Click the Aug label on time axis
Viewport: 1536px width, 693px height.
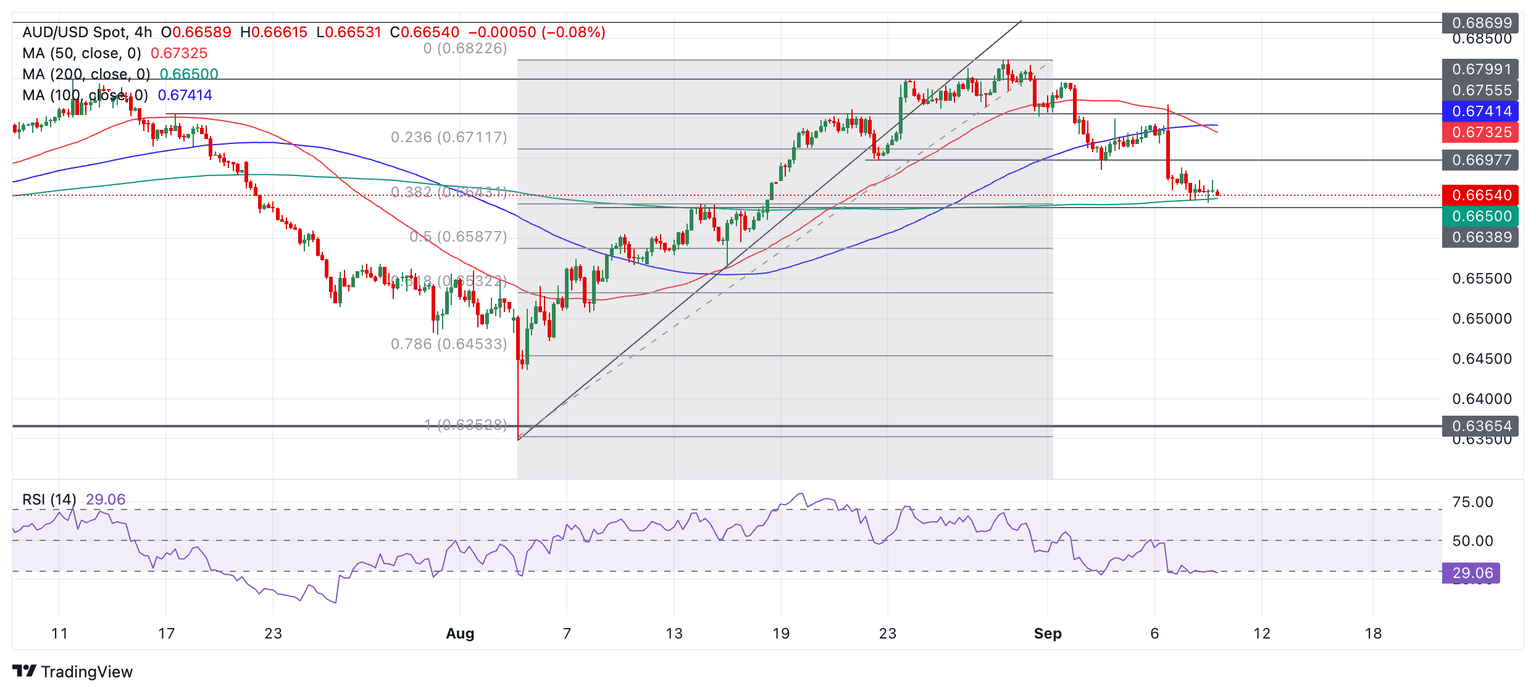[x=460, y=634]
